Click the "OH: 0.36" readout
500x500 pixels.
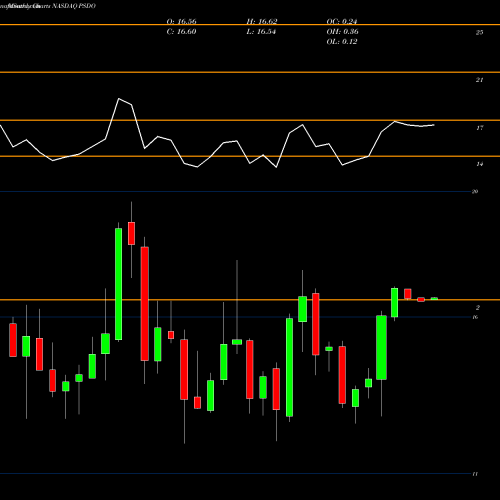pos(342,31)
